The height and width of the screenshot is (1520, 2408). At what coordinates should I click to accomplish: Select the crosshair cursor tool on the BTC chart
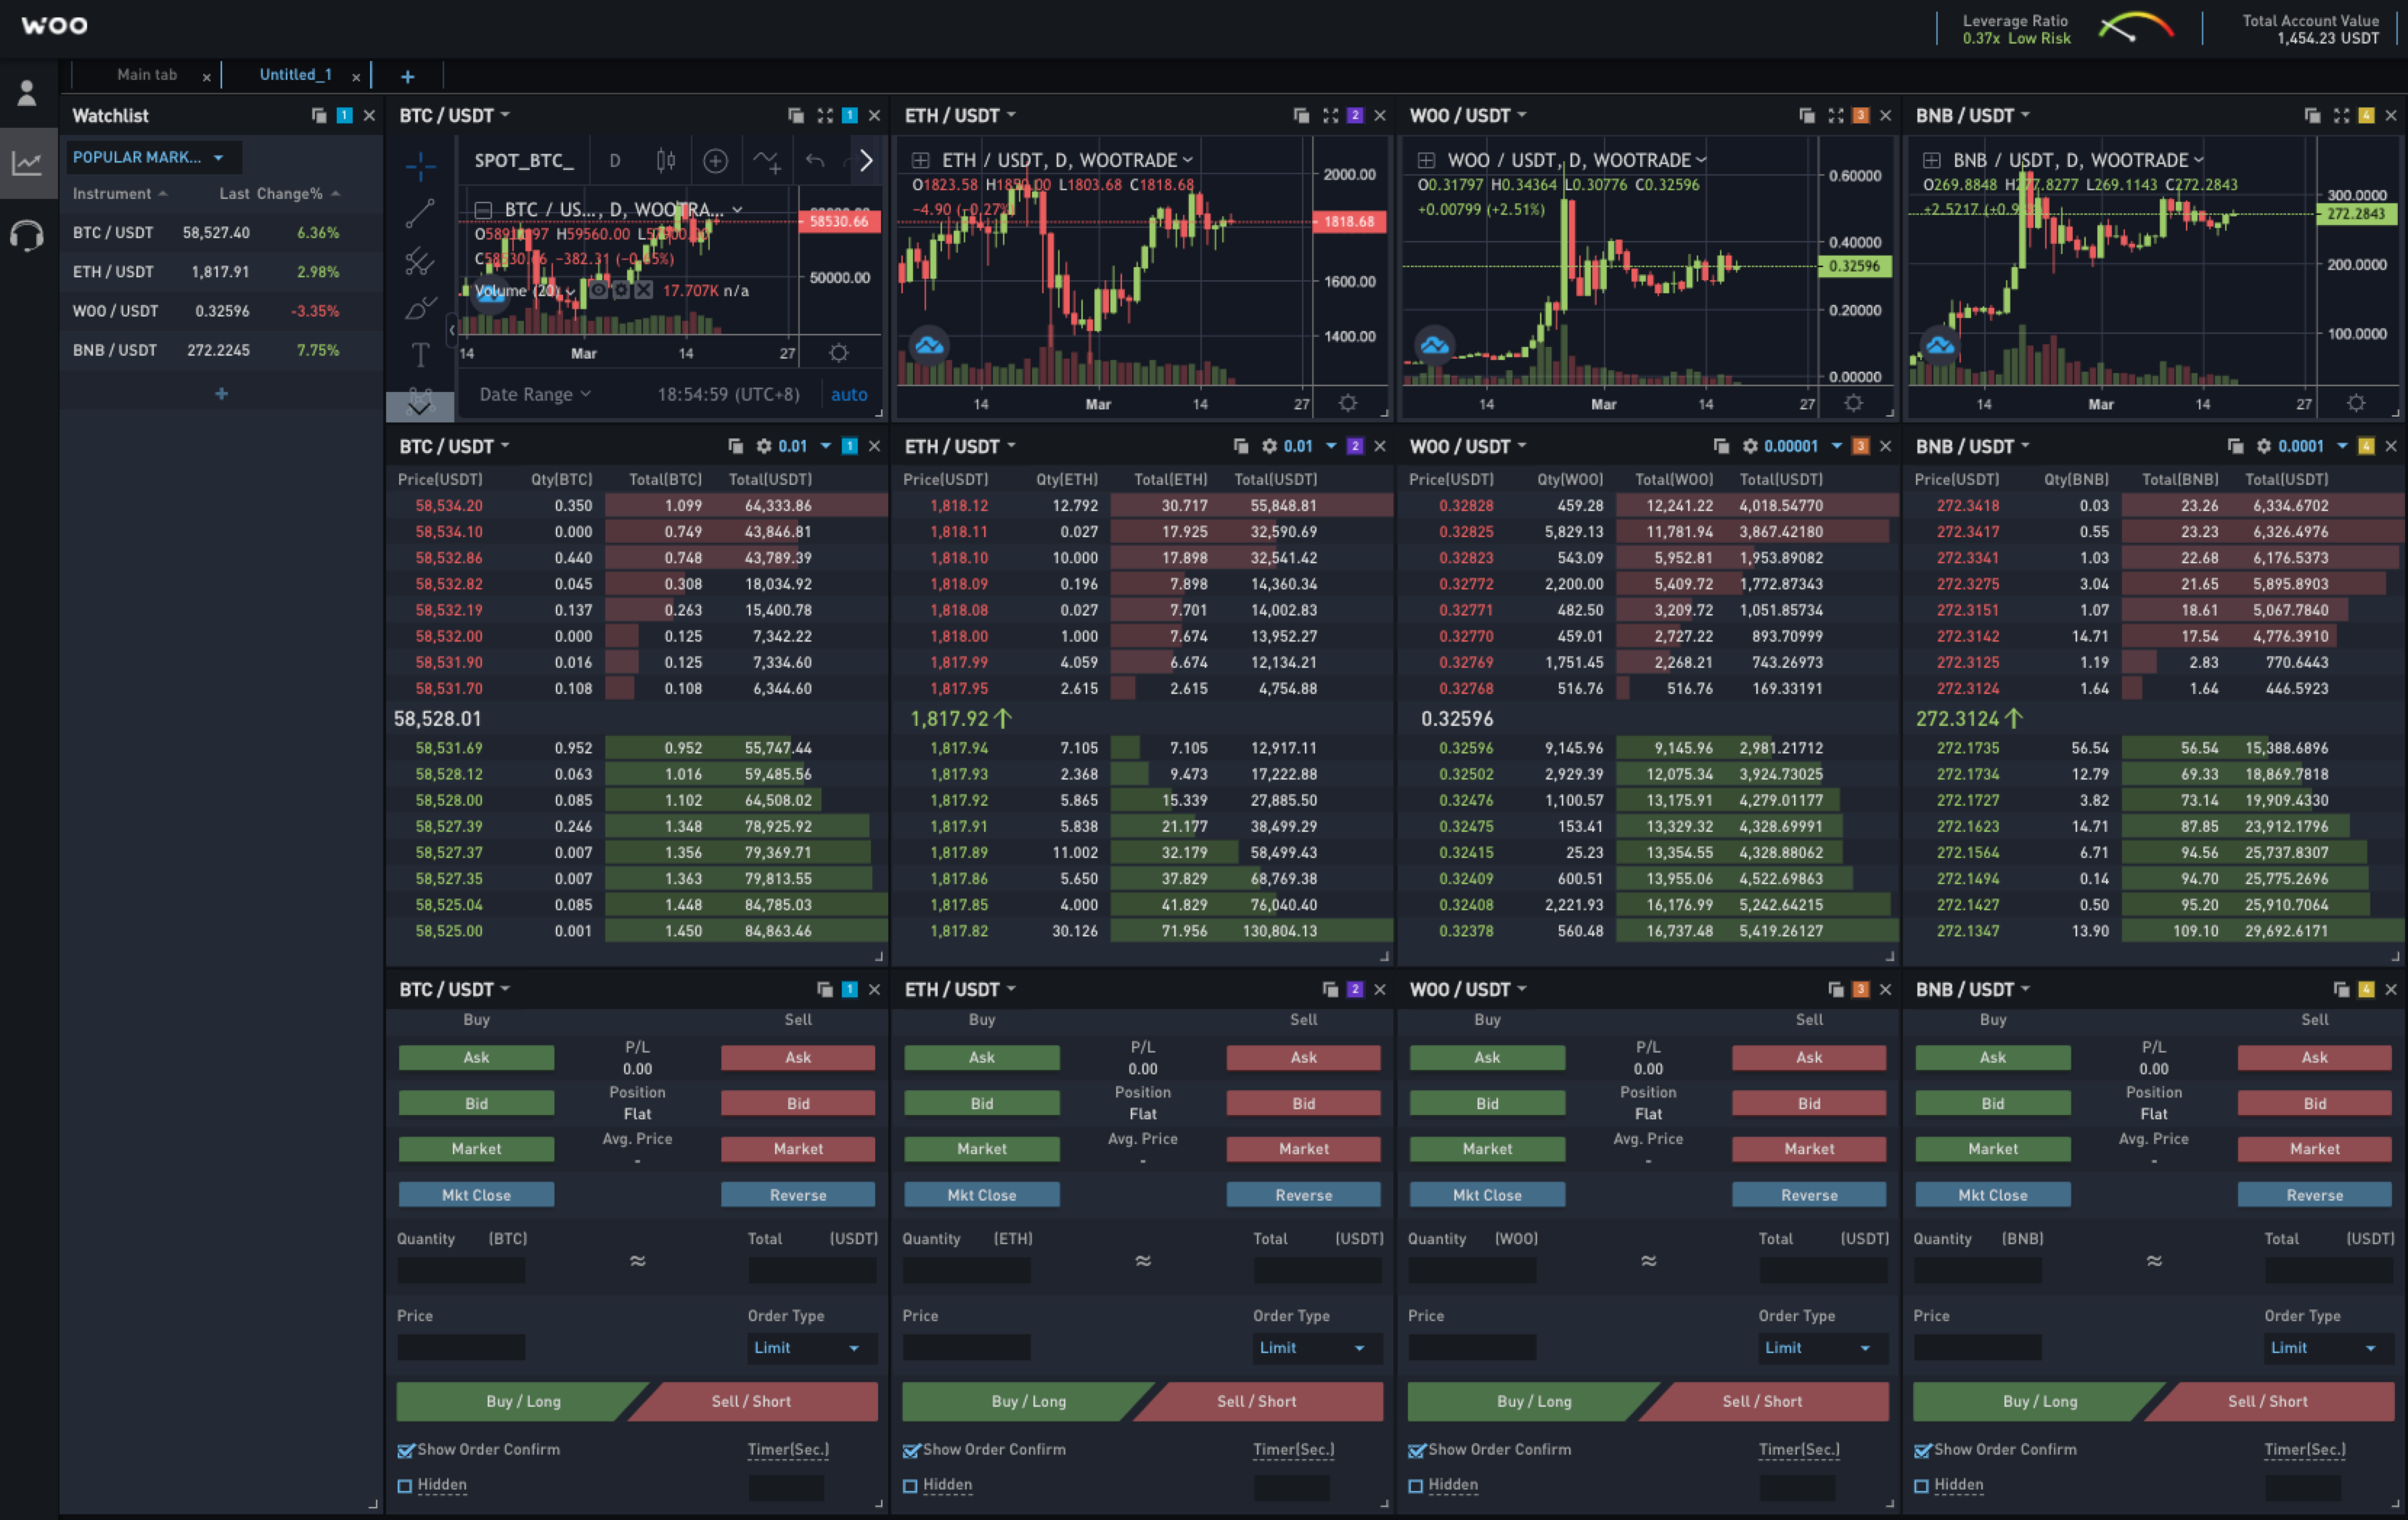pyautogui.click(x=420, y=166)
